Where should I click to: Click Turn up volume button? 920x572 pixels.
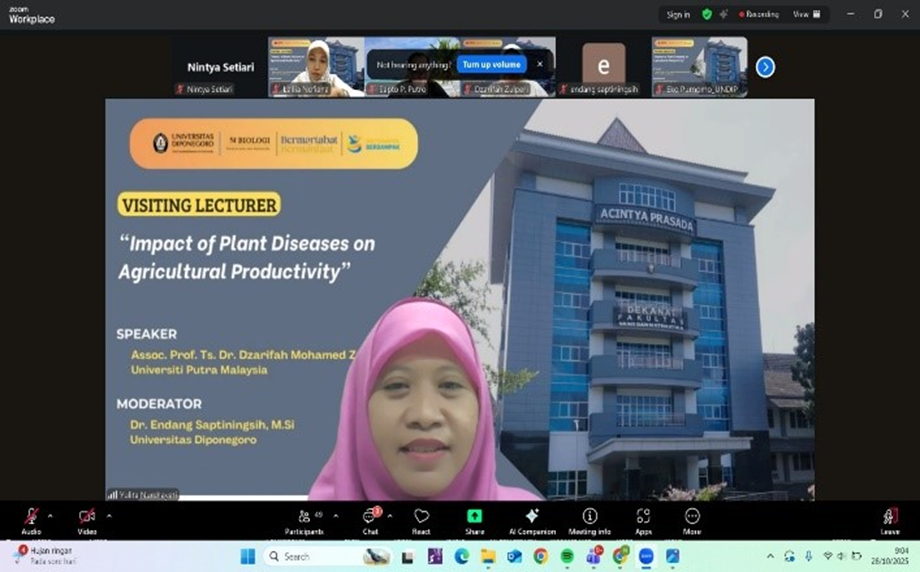492,64
